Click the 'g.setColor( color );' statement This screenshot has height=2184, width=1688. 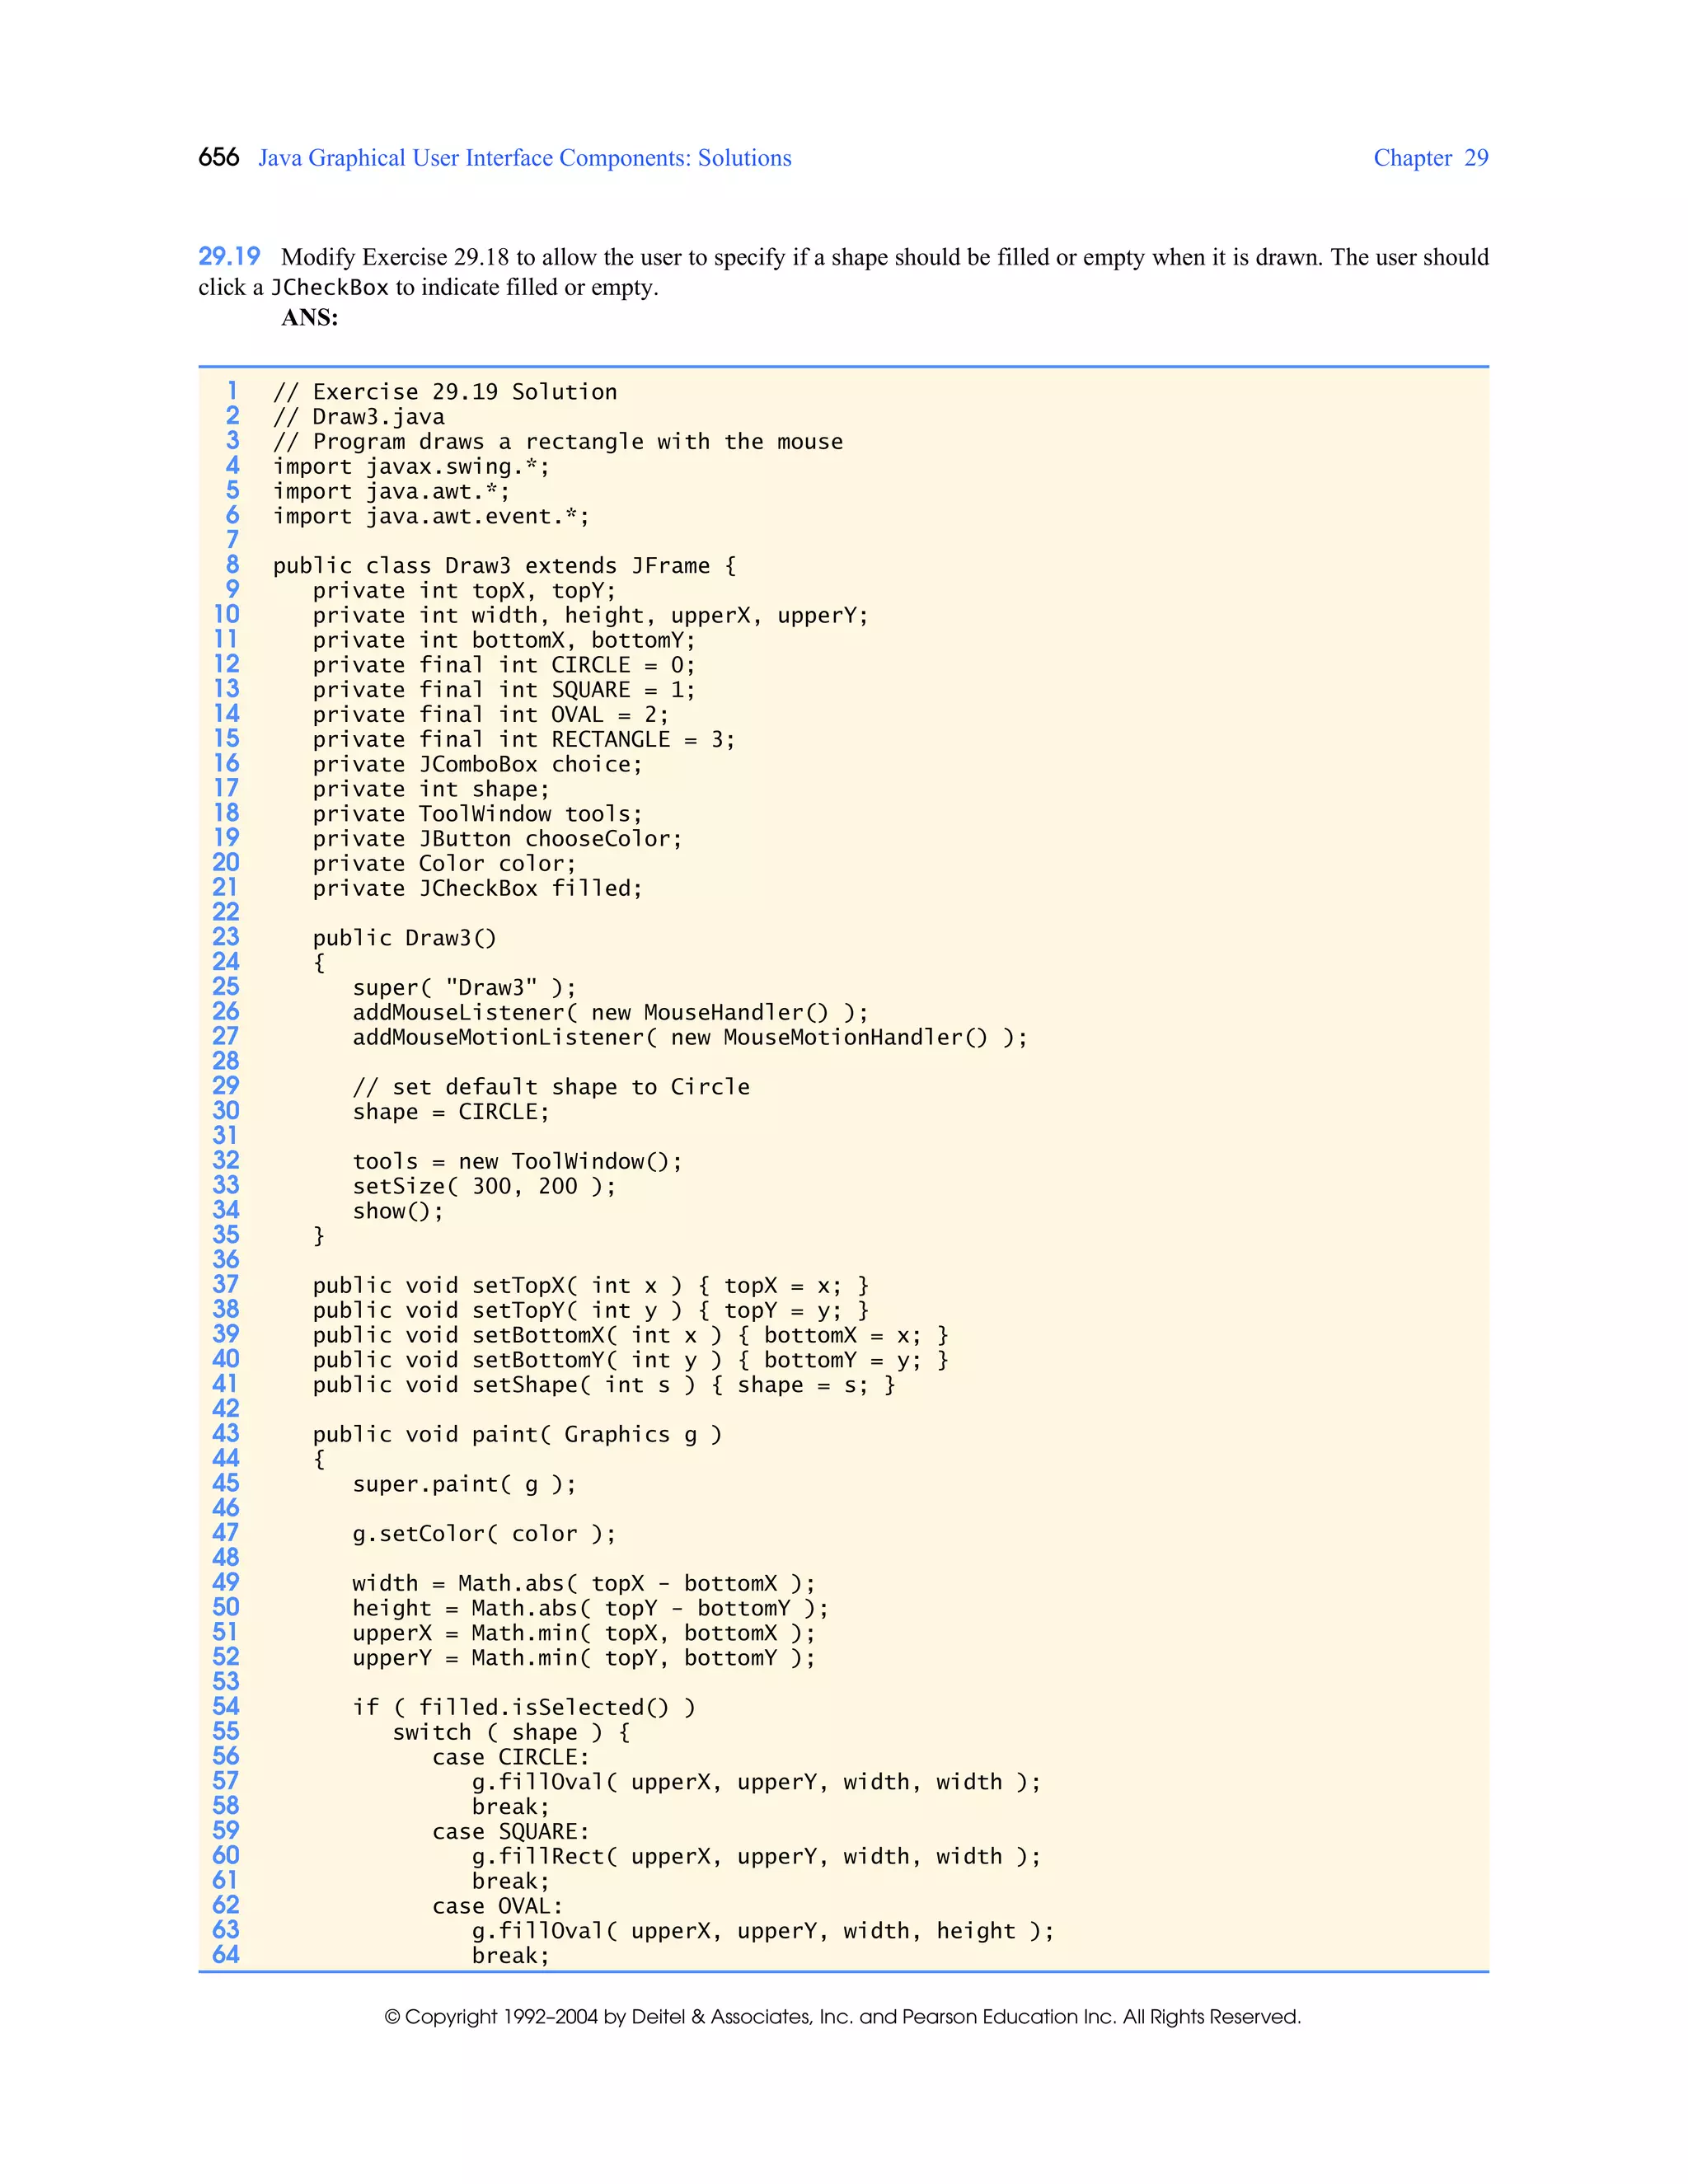[484, 1534]
